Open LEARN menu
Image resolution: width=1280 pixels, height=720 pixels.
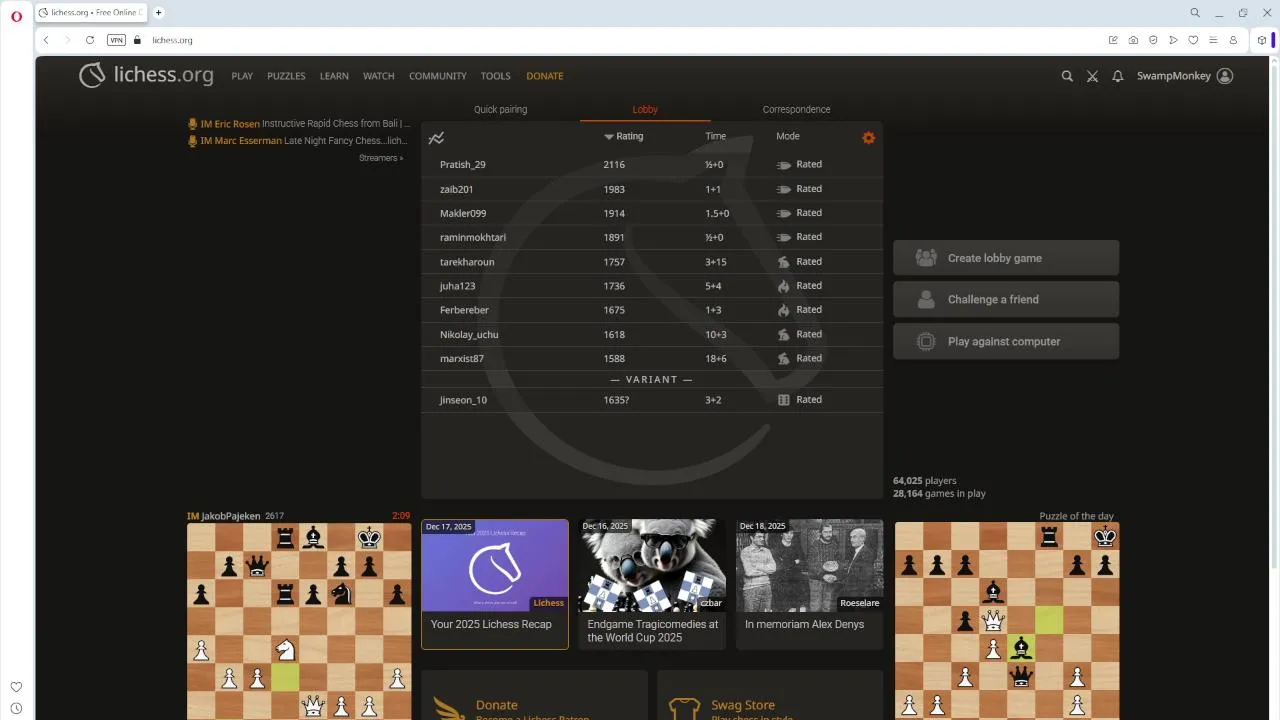[x=334, y=76]
